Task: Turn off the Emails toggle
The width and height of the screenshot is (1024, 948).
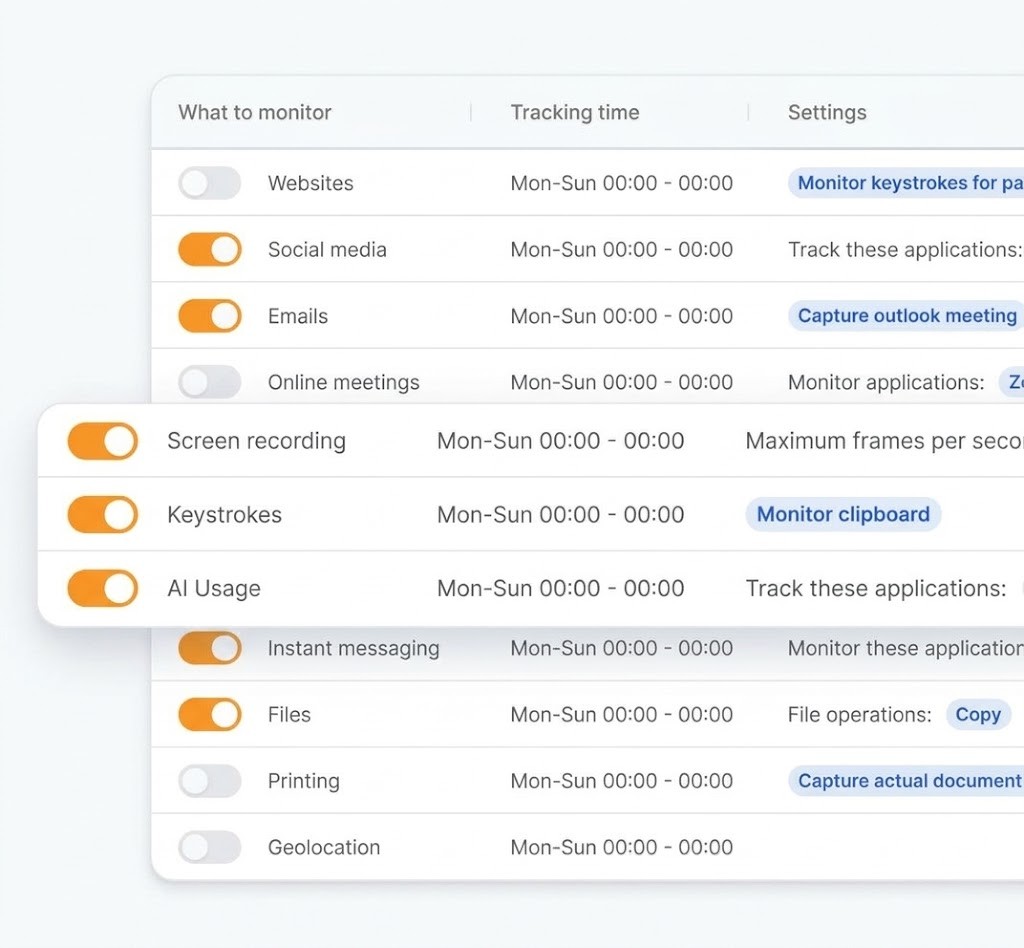Action: coord(210,316)
